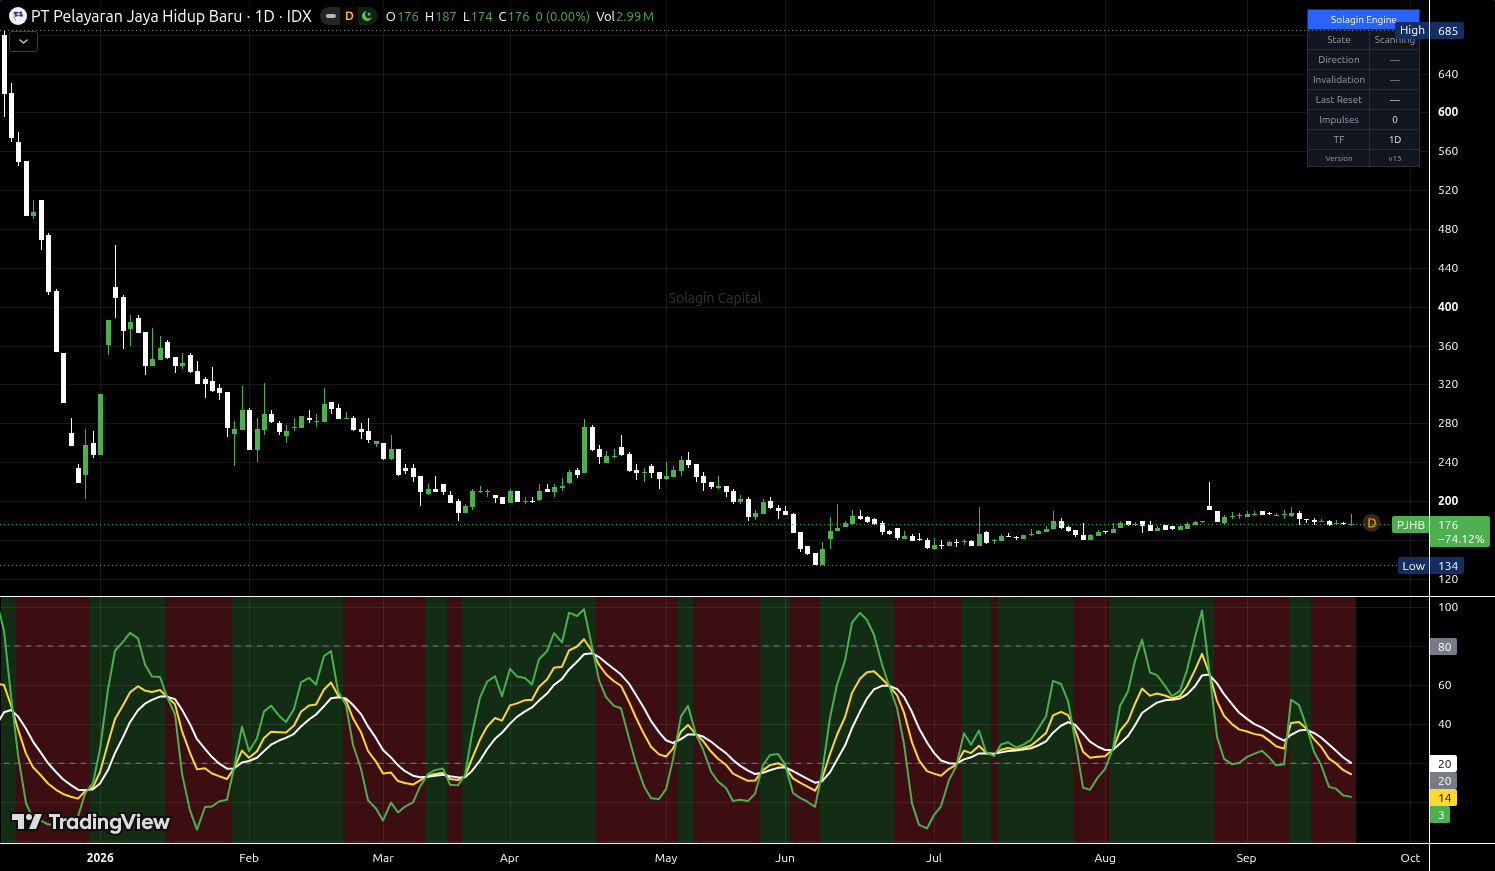The image size is (1495, 871).
Task: Click the green PJHB symbol price tag
Action: coord(1410,525)
